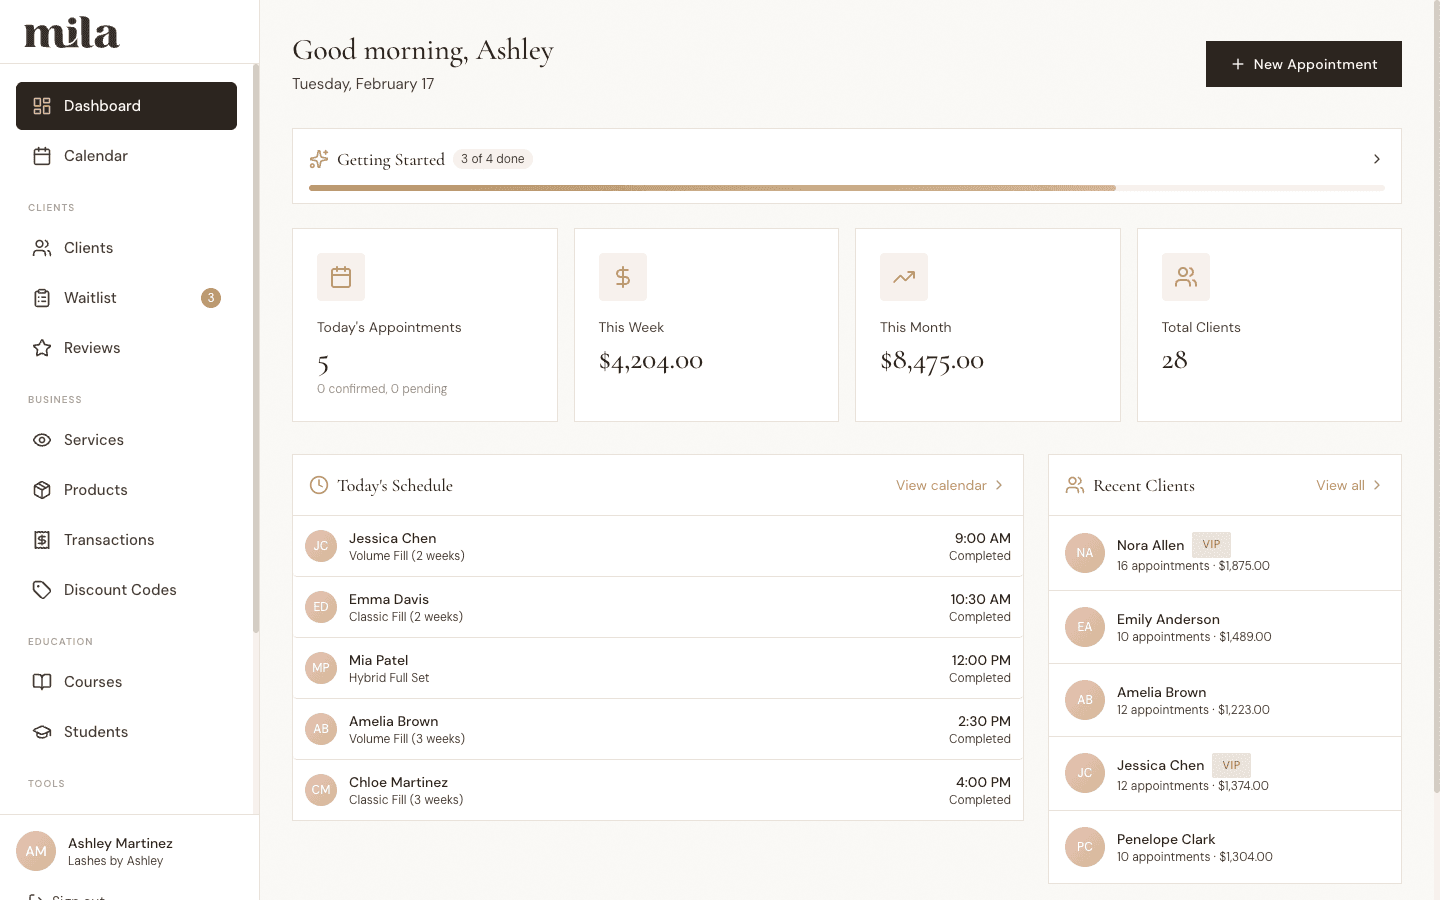Open Jessica Chen's schedule entry
This screenshot has width=1440, height=900.
(657, 546)
